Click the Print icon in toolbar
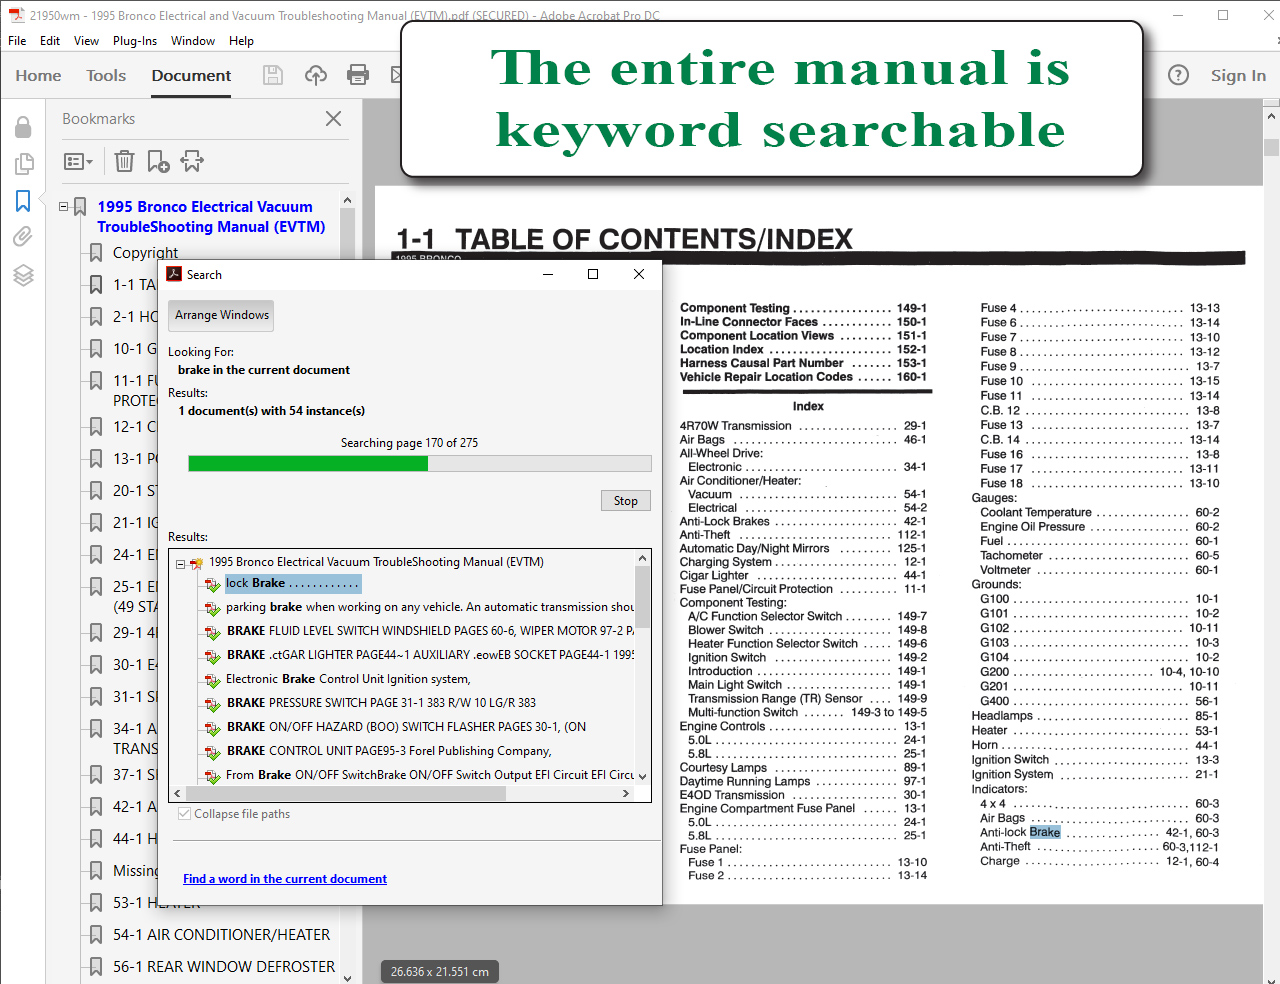 358,75
